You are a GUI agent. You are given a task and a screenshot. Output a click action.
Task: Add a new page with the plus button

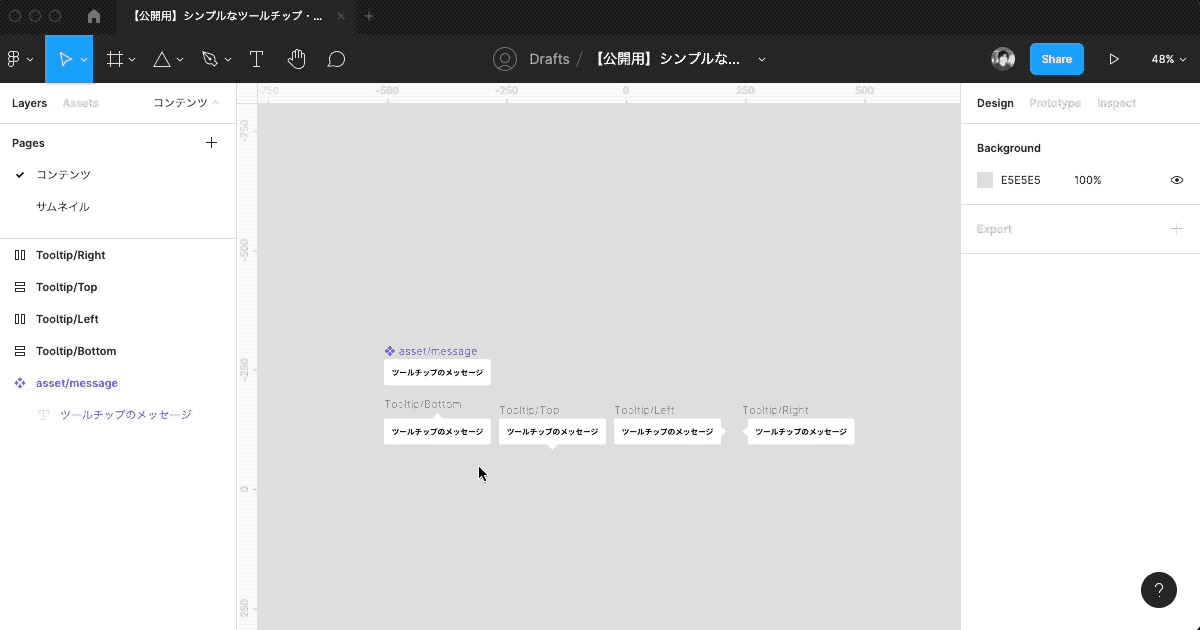[211, 142]
